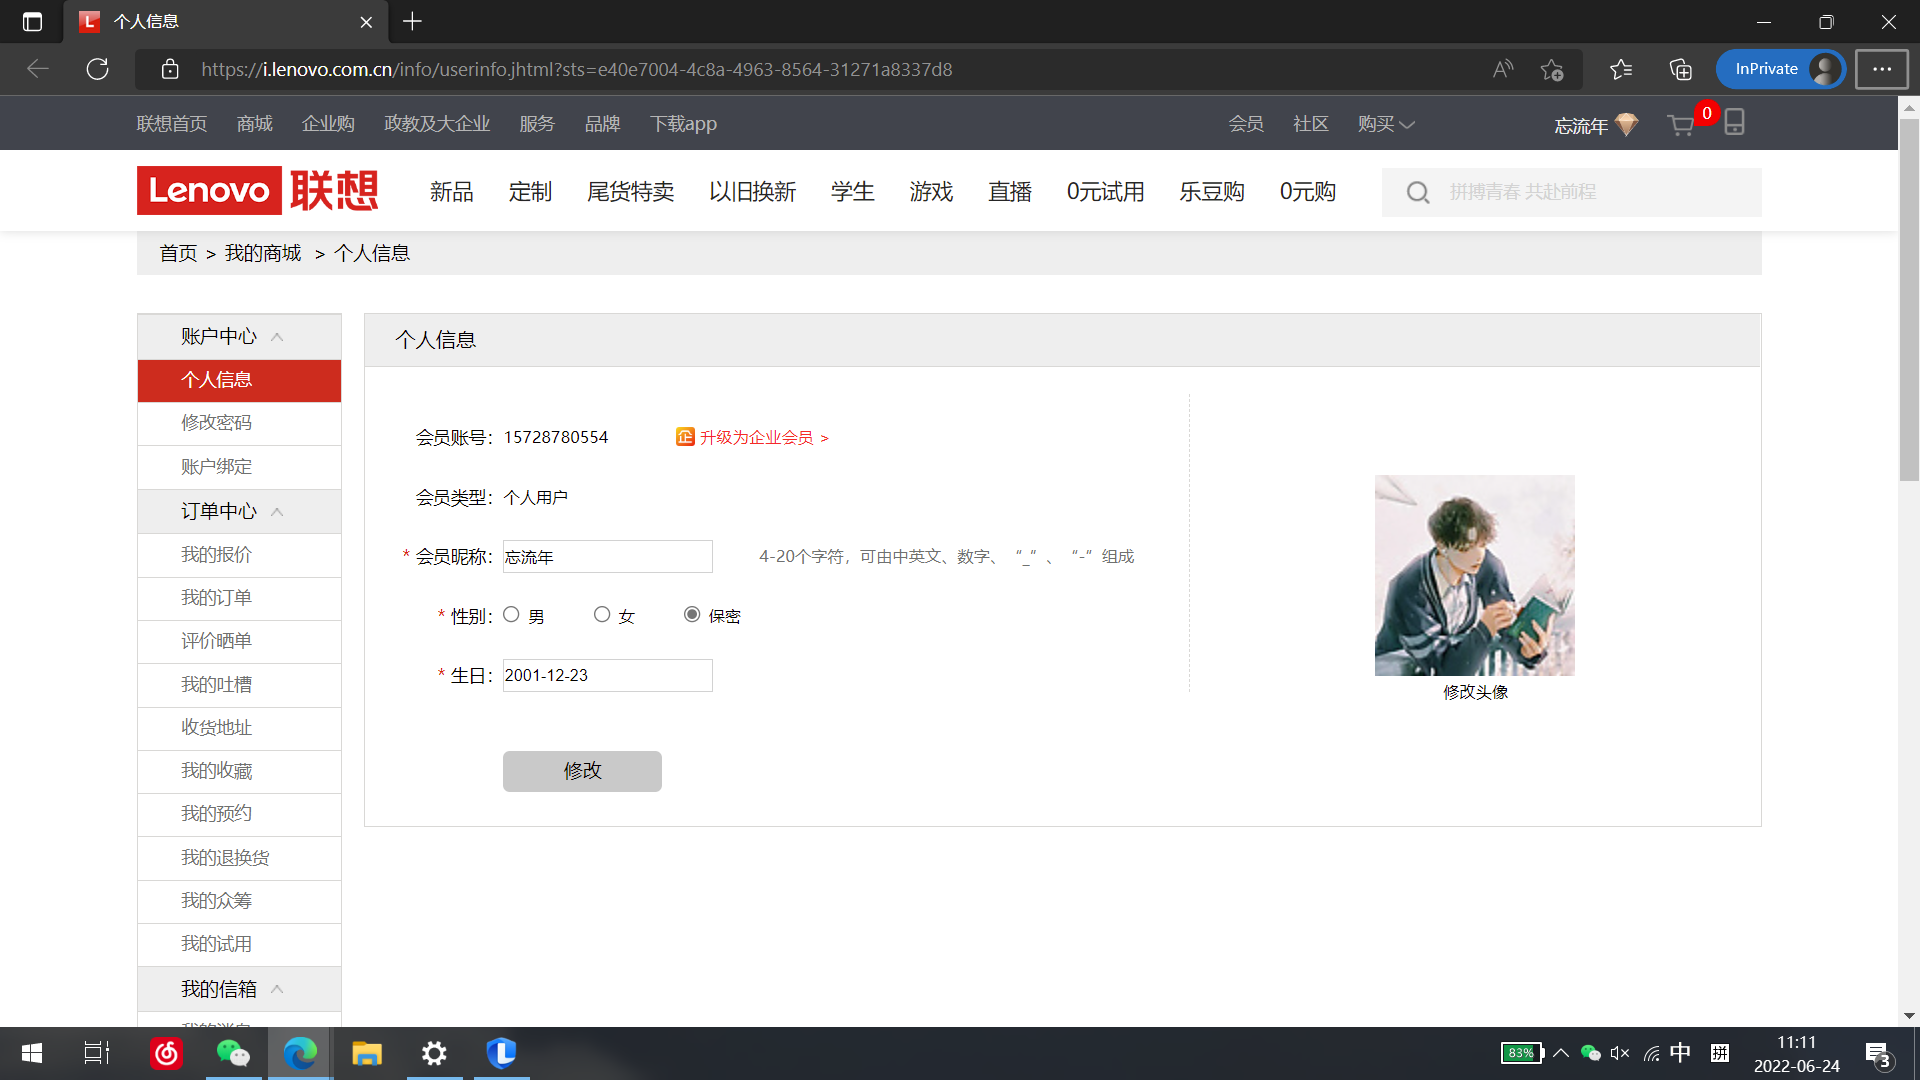
Task: Open the 以旧换新 navigation tab
Action: (x=753, y=192)
